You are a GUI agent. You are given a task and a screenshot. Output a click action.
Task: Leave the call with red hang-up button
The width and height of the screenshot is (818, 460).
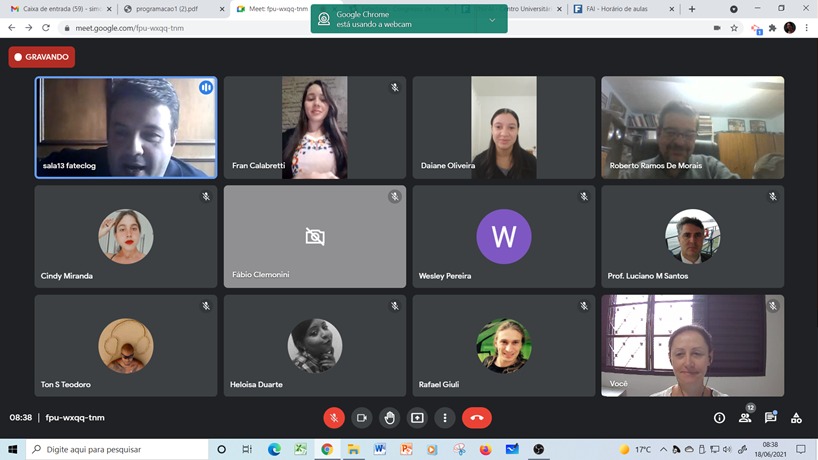tap(477, 418)
